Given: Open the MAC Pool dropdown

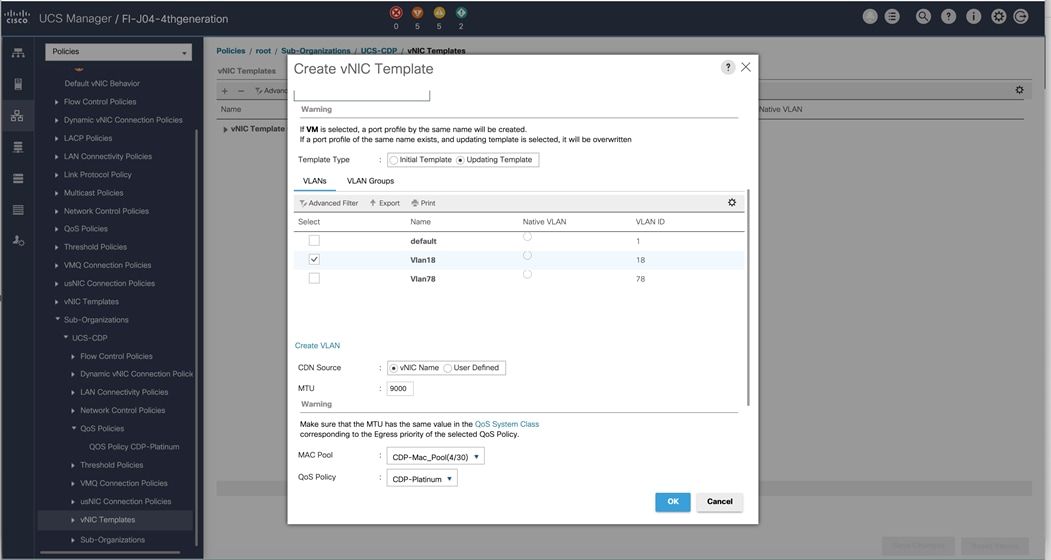Looking at the screenshot, I should tap(436, 457).
